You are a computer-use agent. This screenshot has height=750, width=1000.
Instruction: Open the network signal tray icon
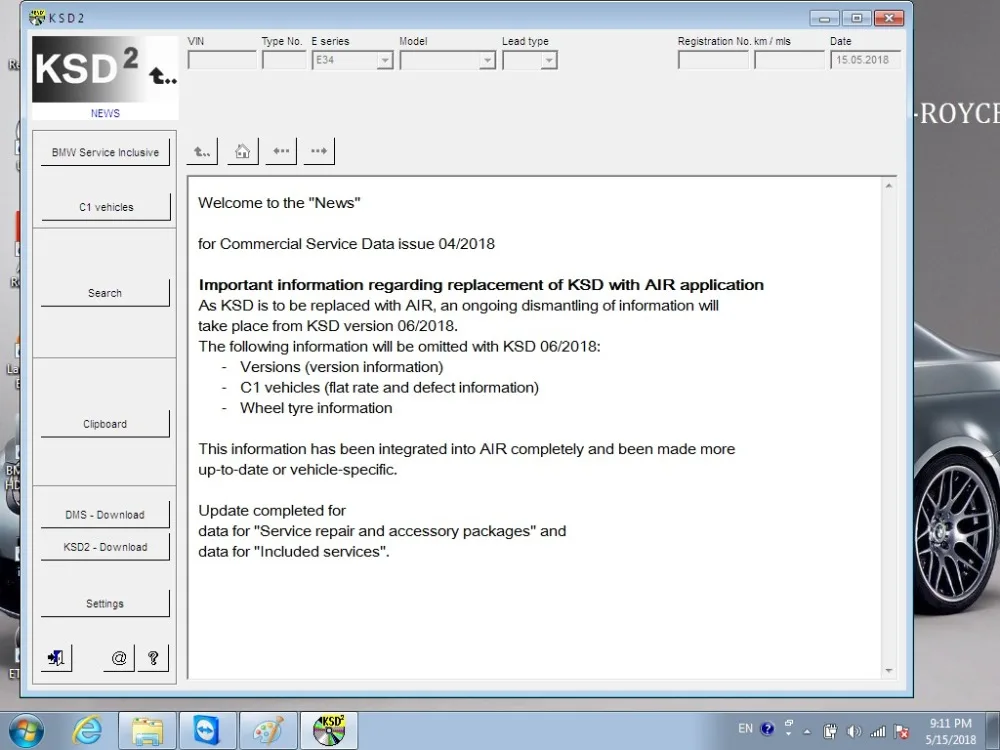pyautogui.click(x=878, y=732)
